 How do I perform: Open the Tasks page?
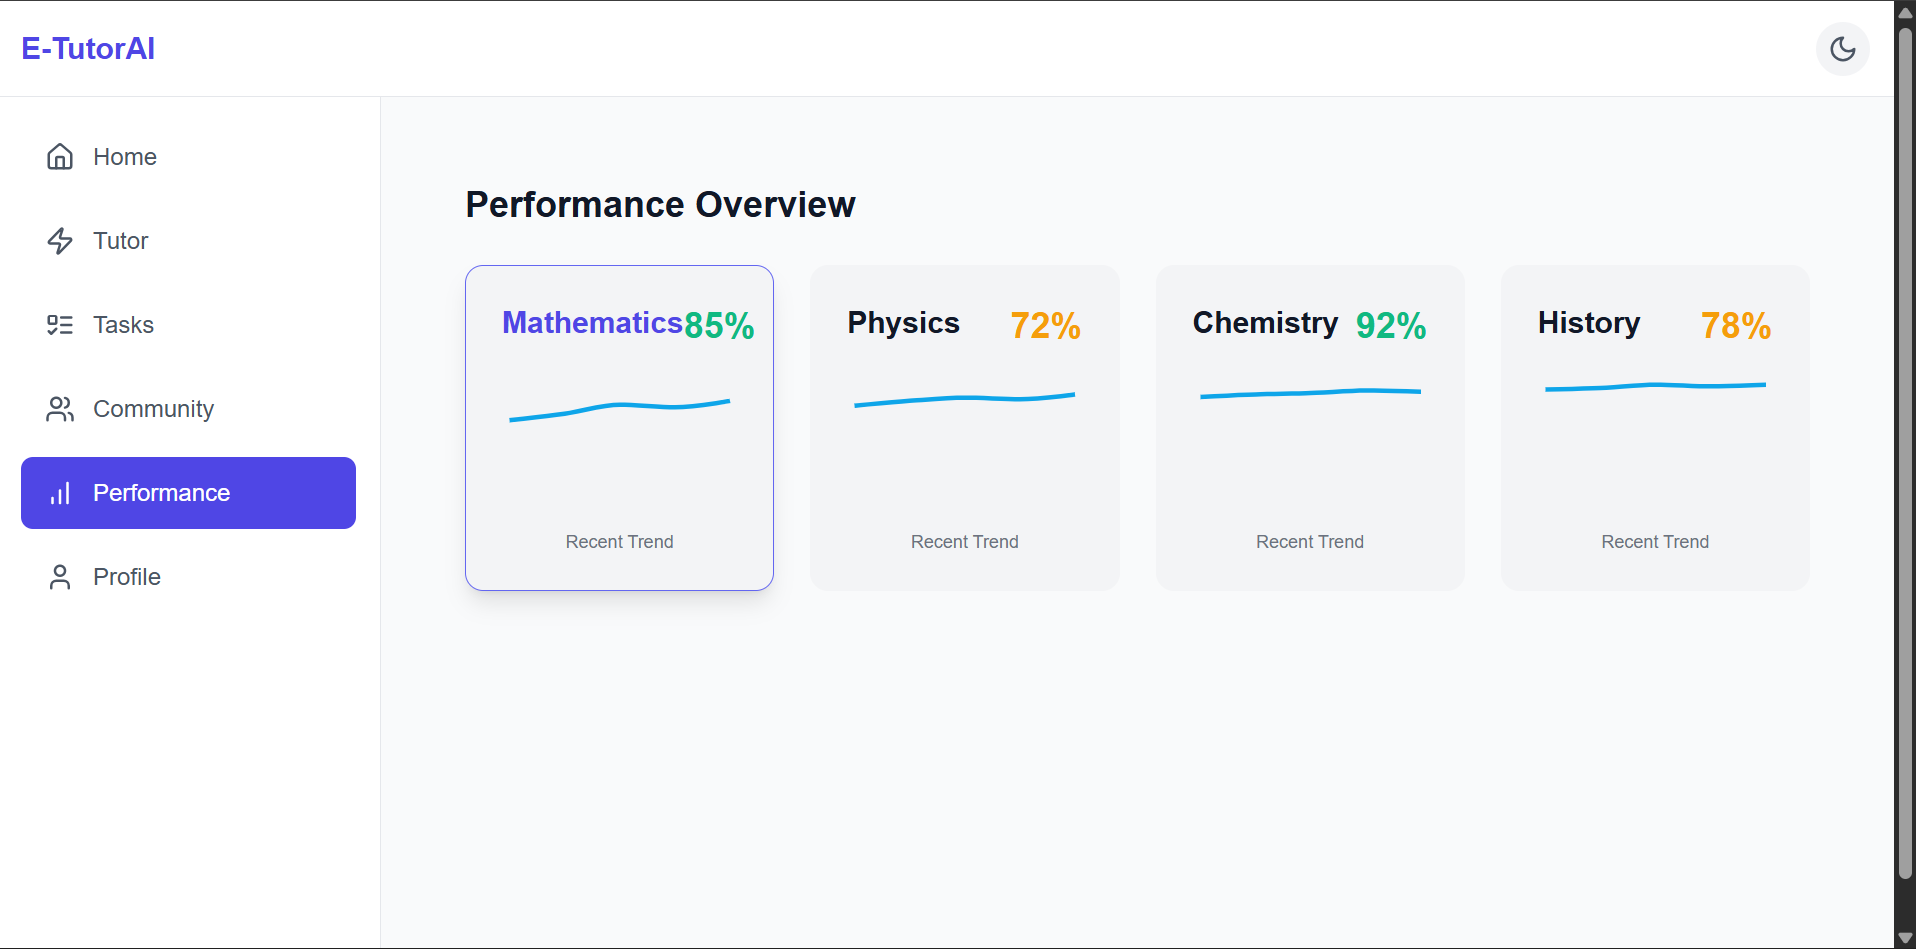[123, 325]
